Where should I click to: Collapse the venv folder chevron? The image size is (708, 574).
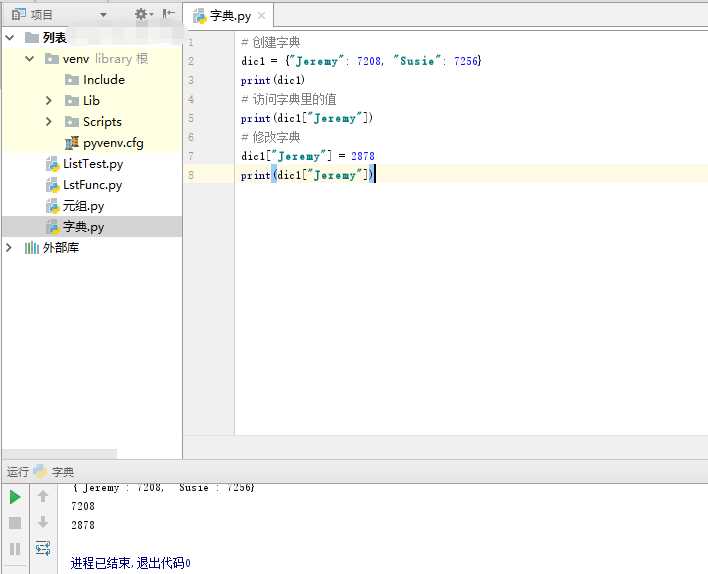(30, 58)
